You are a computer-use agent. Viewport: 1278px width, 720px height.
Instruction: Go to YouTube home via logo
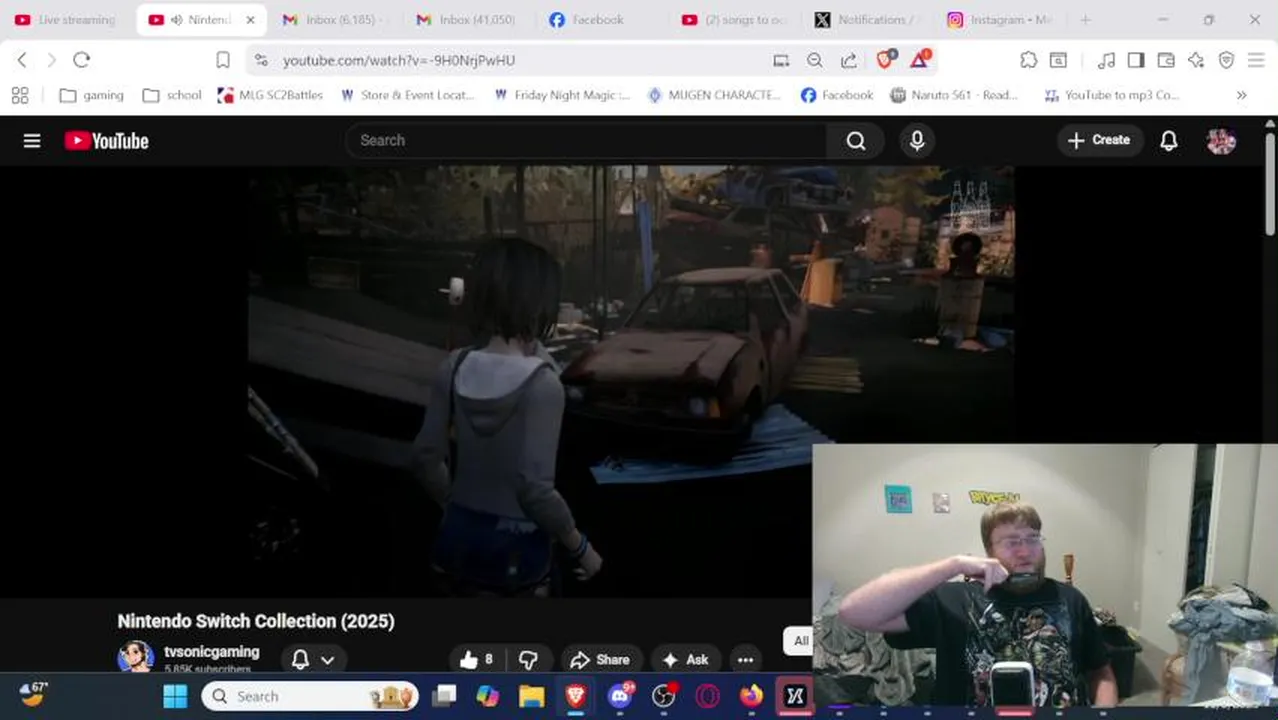click(106, 141)
